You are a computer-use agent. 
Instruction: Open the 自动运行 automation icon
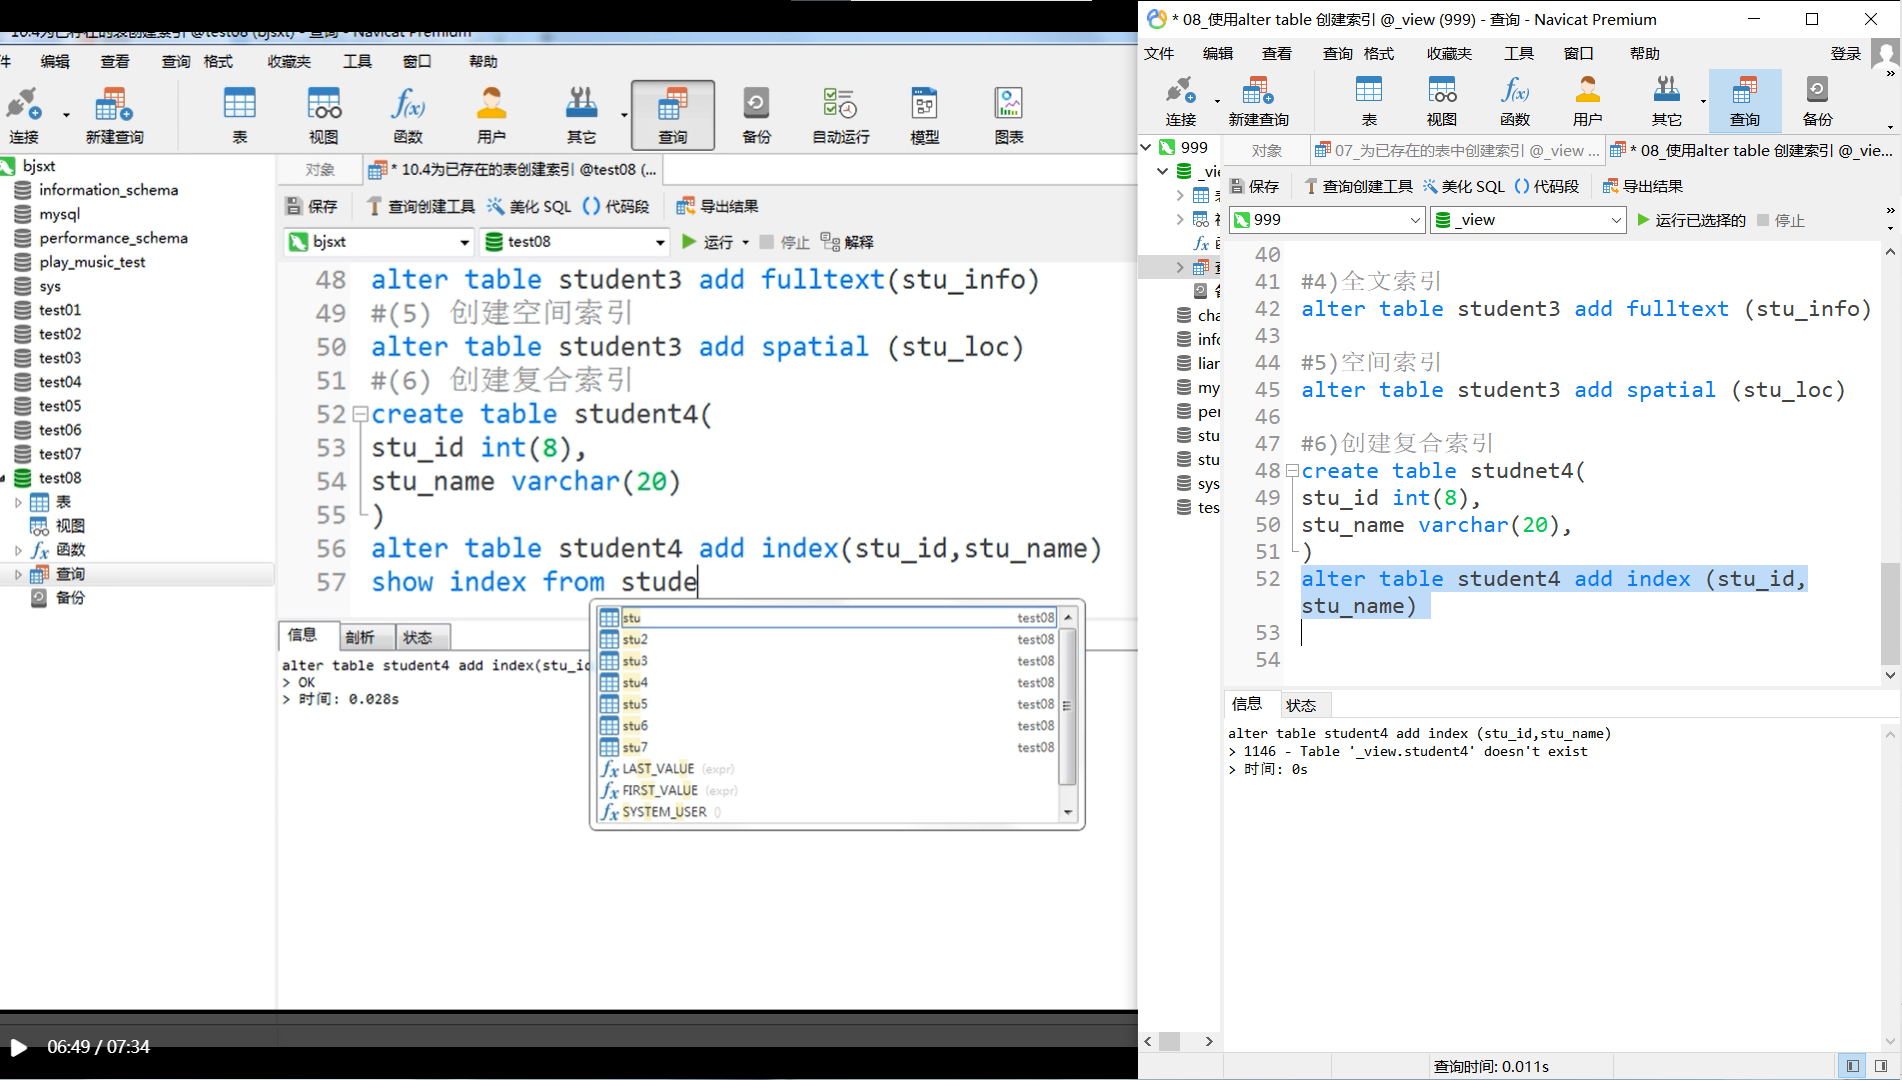[840, 115]
